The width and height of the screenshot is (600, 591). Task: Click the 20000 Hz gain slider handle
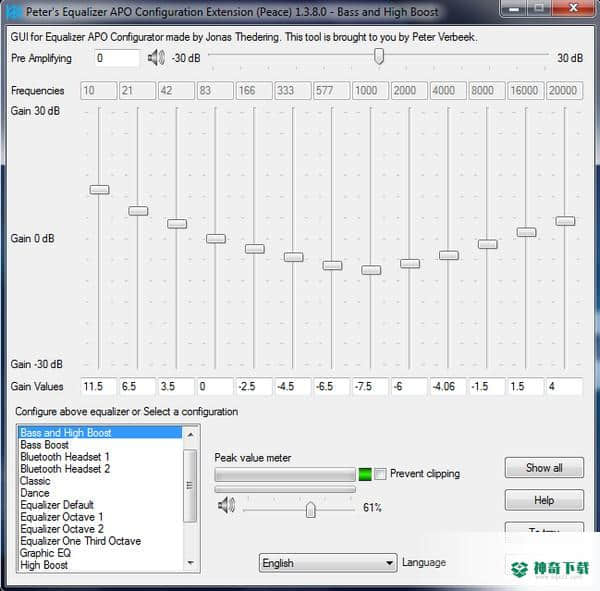pos(565,221)
